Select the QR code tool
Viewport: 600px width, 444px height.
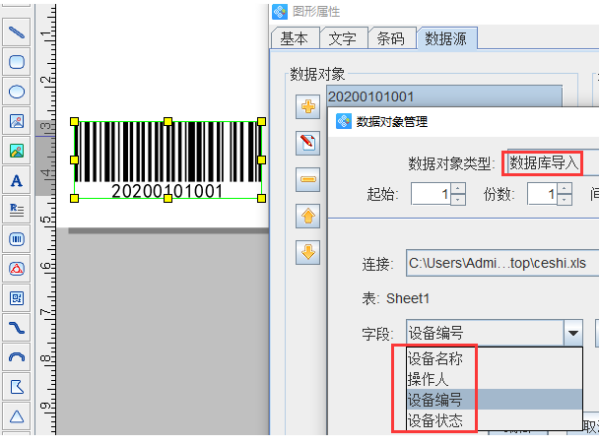tap(16, 298)
